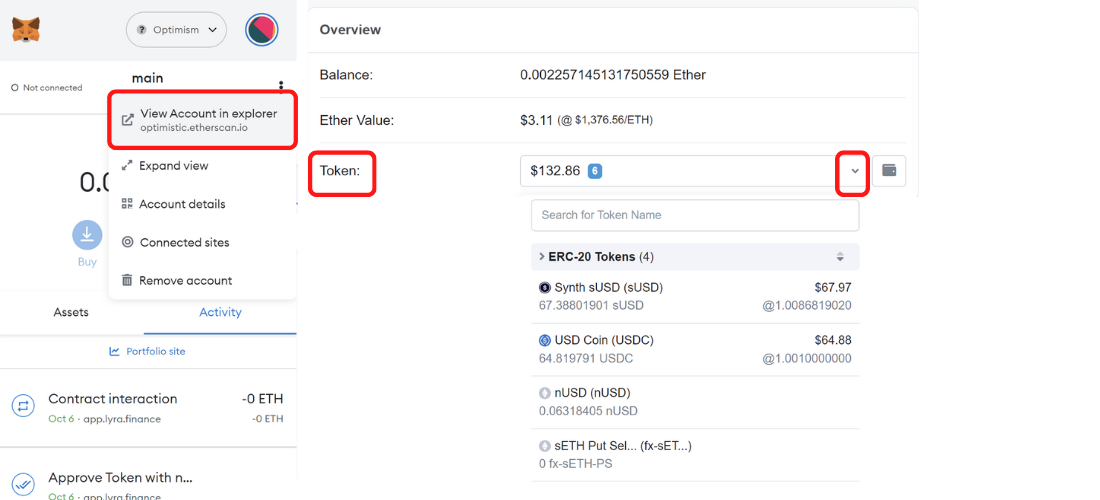
Task: Click the Contract interaction swap icon
Action: [22, 406]
